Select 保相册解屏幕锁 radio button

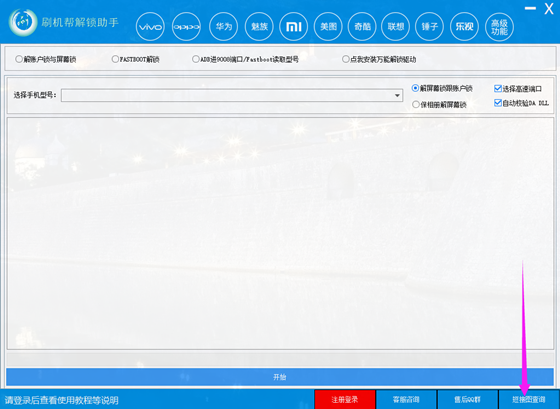coord(439,105)
